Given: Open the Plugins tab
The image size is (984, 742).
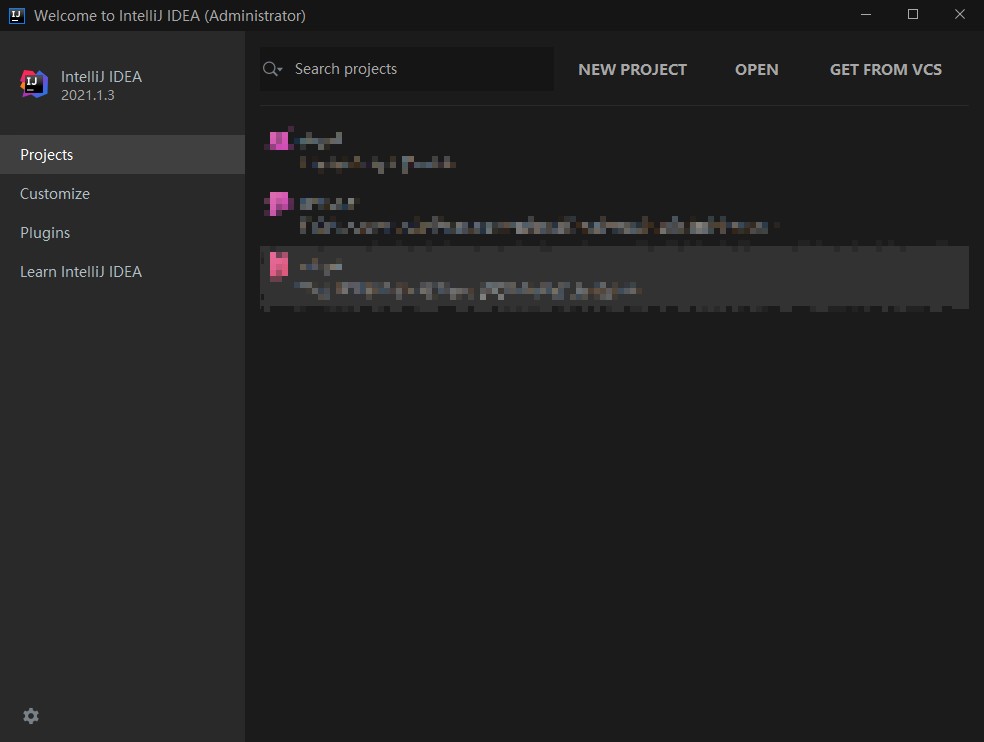Looking at the screenshot, I should click(x=122, y=232).
